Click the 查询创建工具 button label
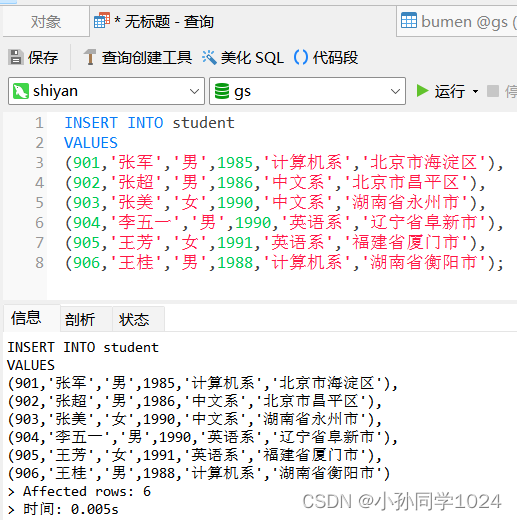 147,57
